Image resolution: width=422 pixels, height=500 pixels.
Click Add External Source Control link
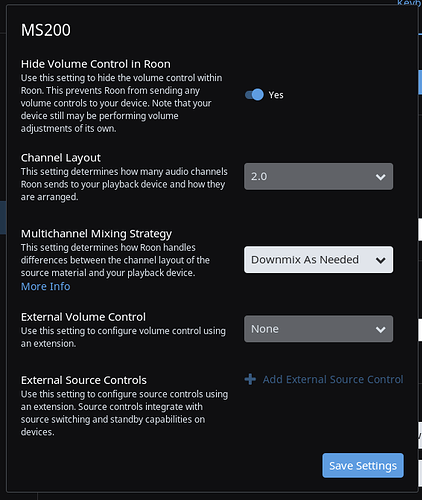[333, 379]
